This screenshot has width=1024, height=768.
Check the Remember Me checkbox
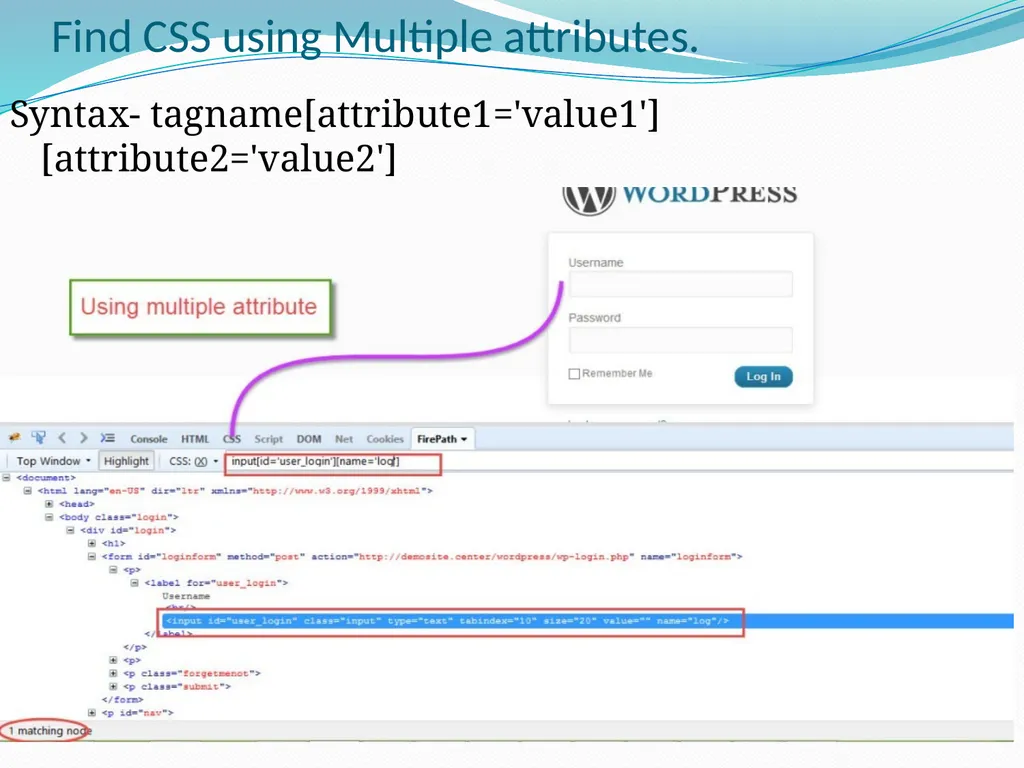click(574, 374)
